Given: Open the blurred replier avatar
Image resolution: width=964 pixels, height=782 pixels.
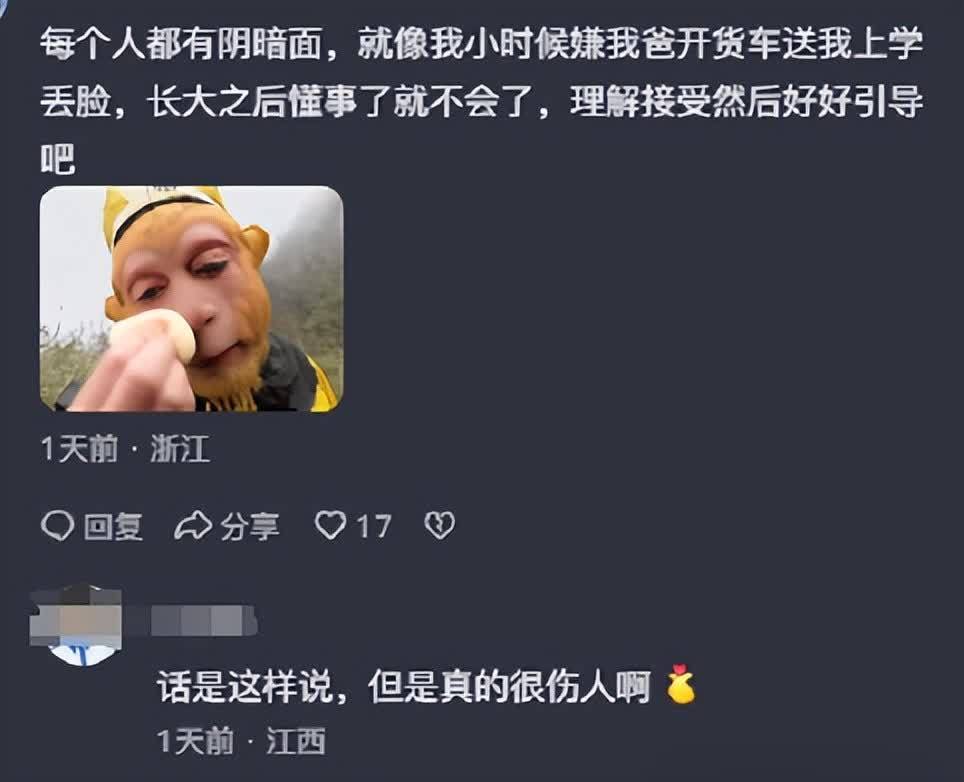Looking at the screenshot, I should point(76,624).
